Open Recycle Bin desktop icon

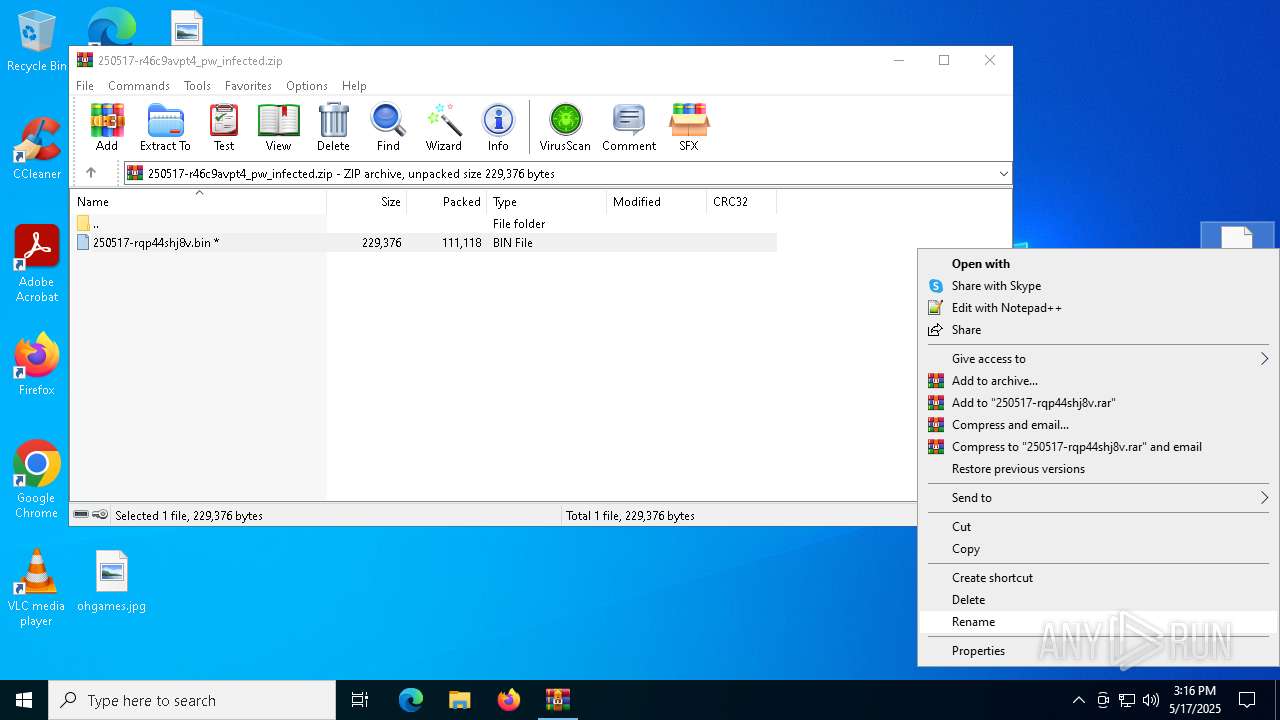pyautogui.click(x=37, y=42)
